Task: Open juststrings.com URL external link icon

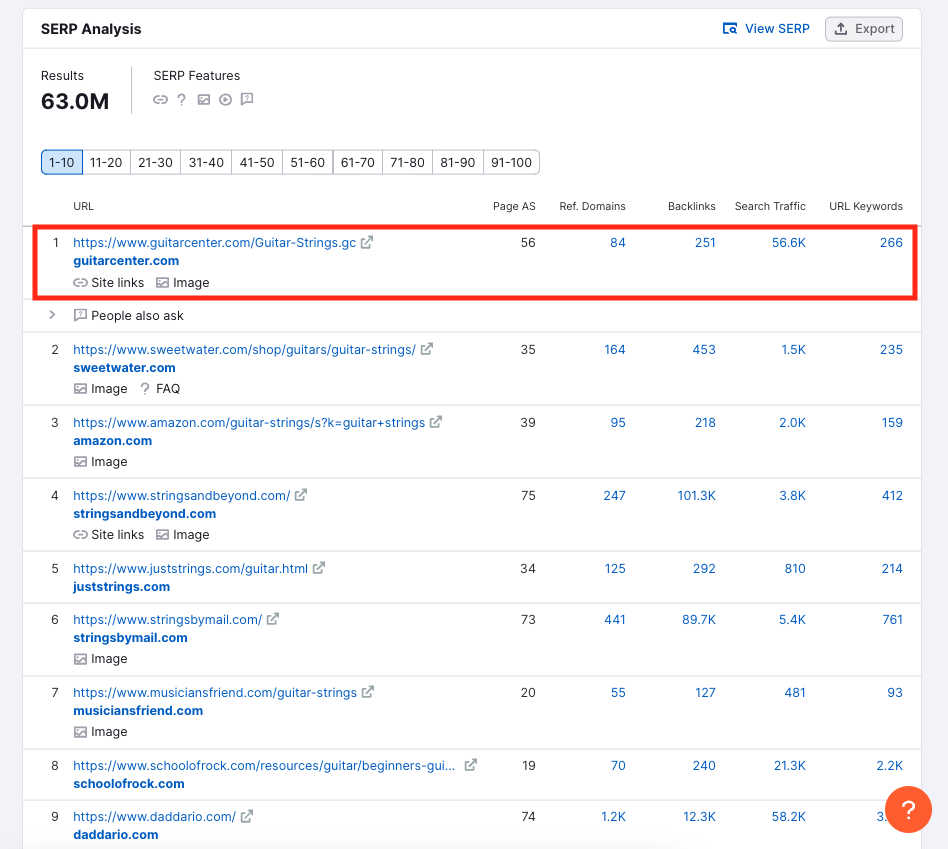Action: pyautogui.click(x=319, y=568)
